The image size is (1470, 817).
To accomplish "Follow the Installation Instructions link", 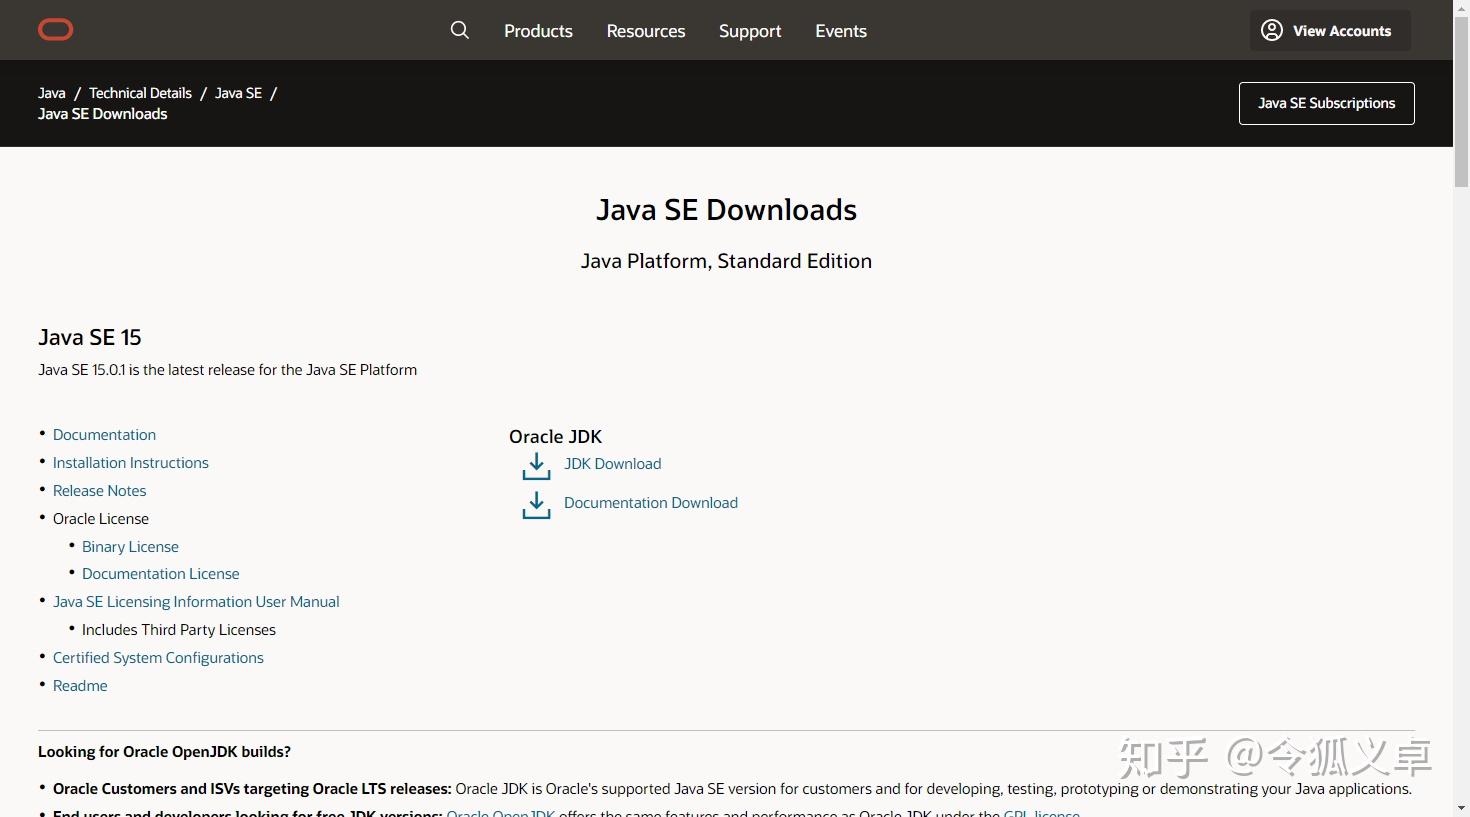I will (x=131, y=463).
